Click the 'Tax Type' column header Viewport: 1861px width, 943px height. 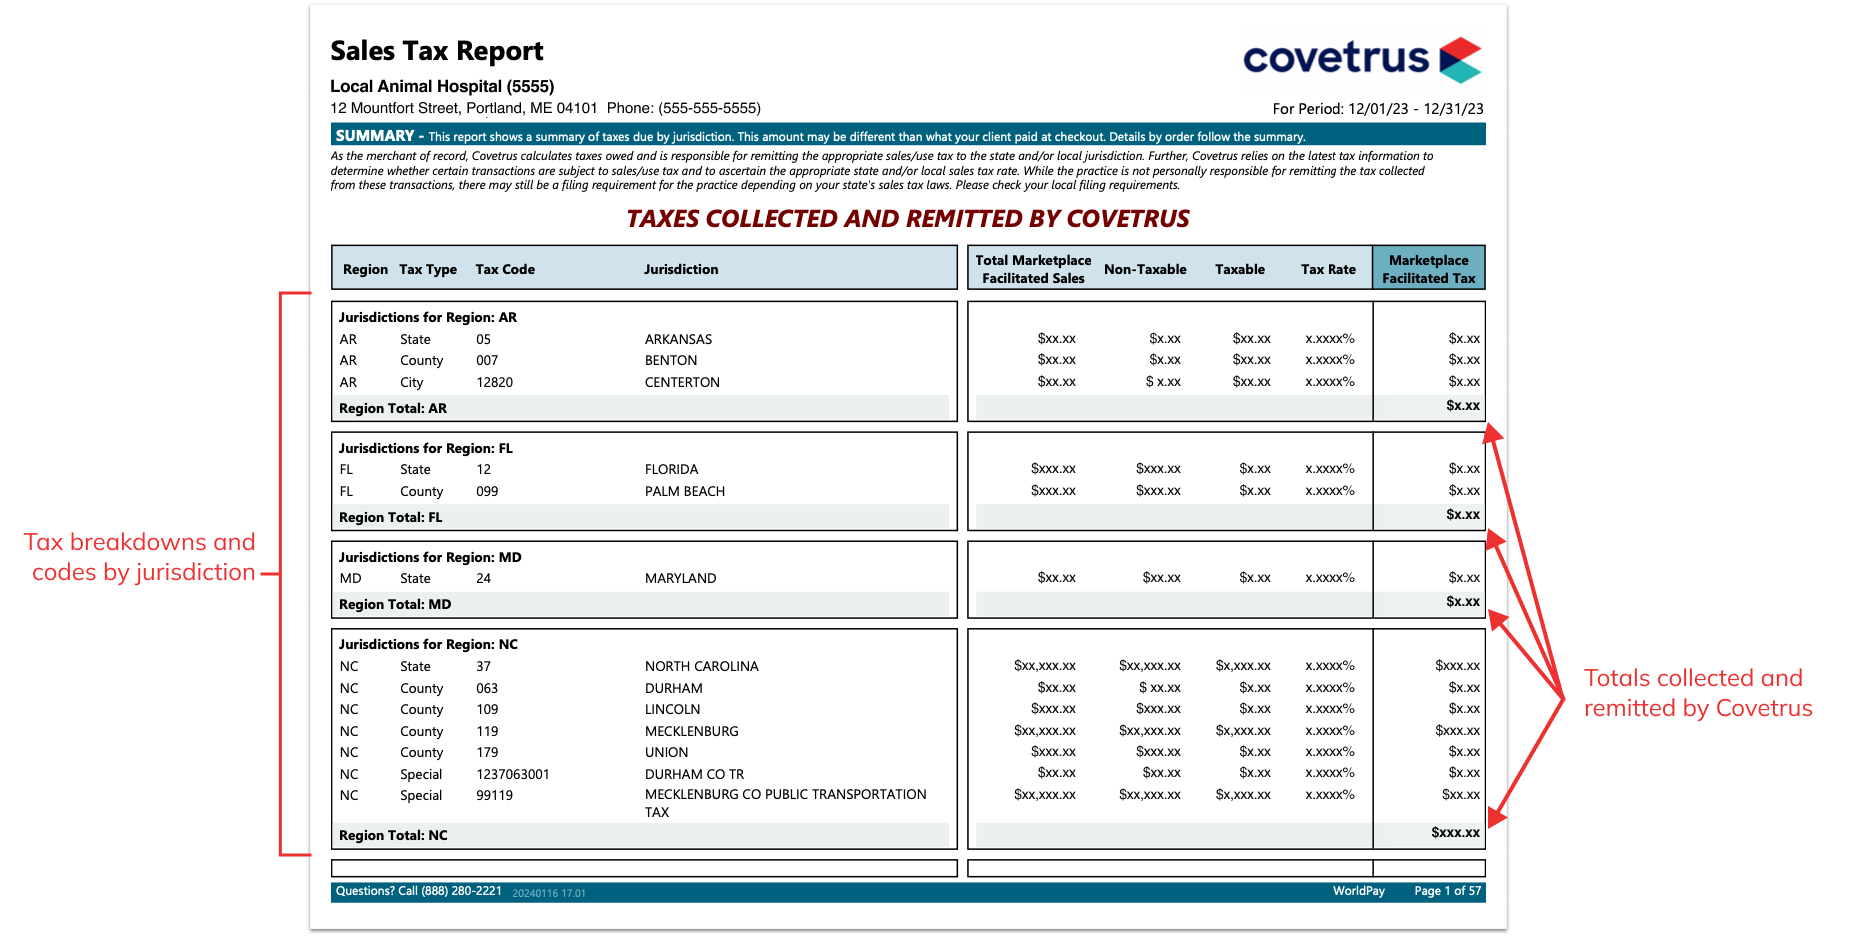(428, 269)
